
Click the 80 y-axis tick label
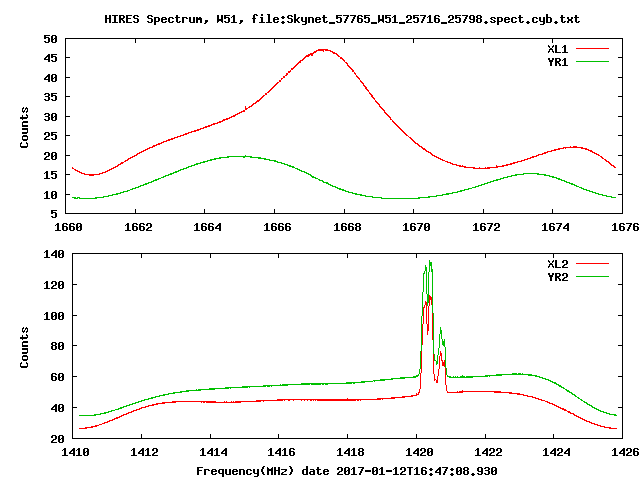click(x=58, y=347)
